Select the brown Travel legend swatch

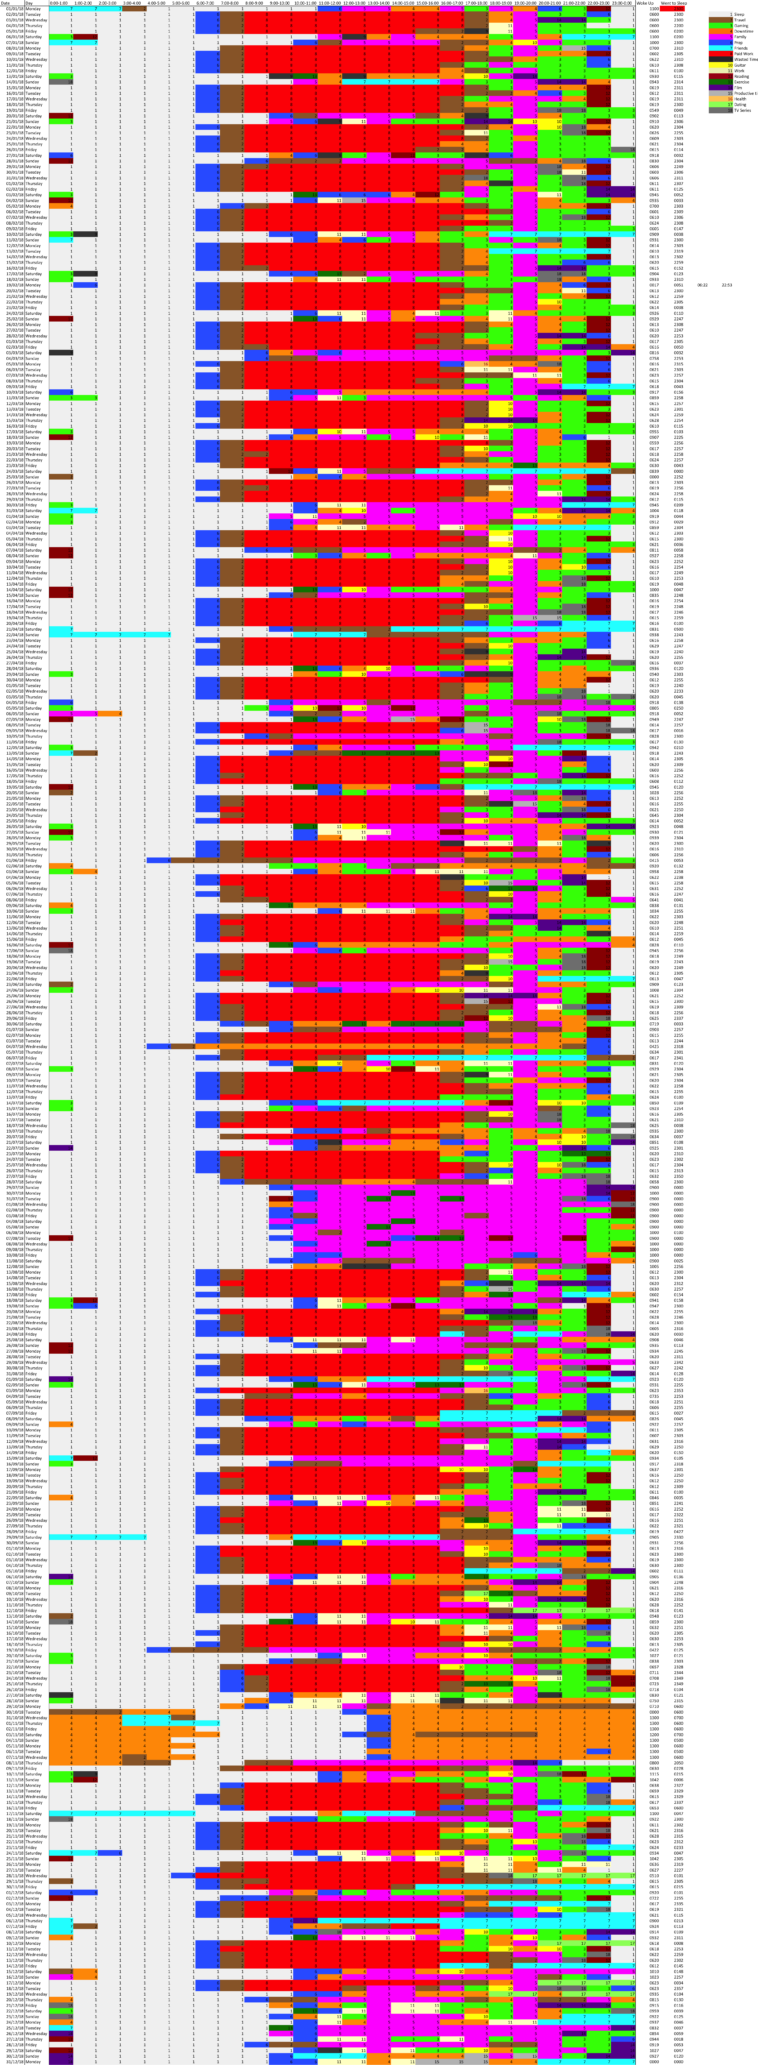coord(720,20)
